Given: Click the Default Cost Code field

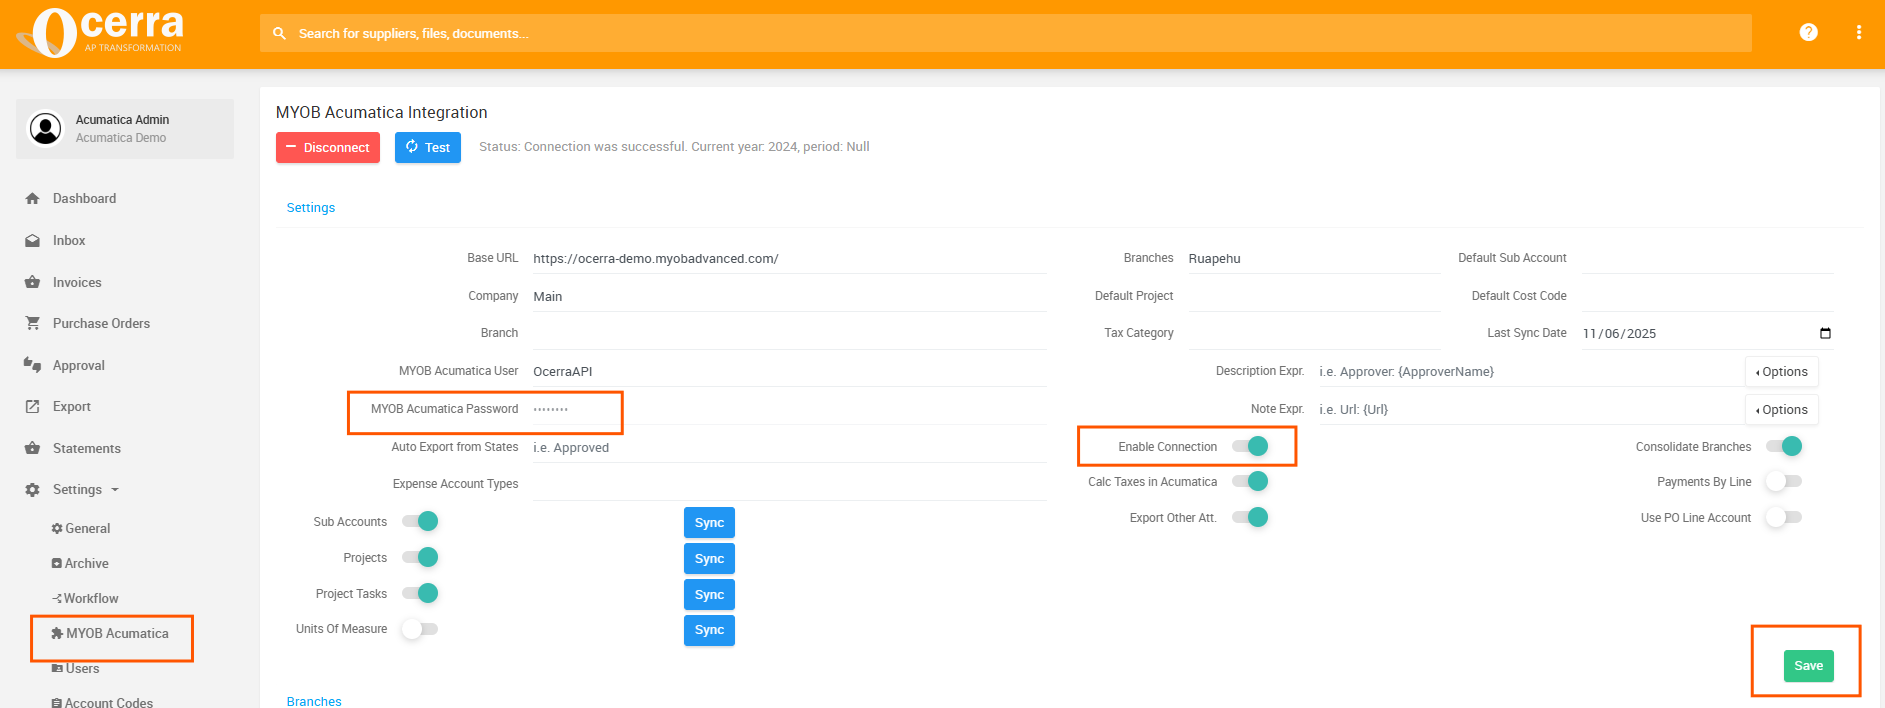Looking at the screenshot, I should click(1707, 296).
